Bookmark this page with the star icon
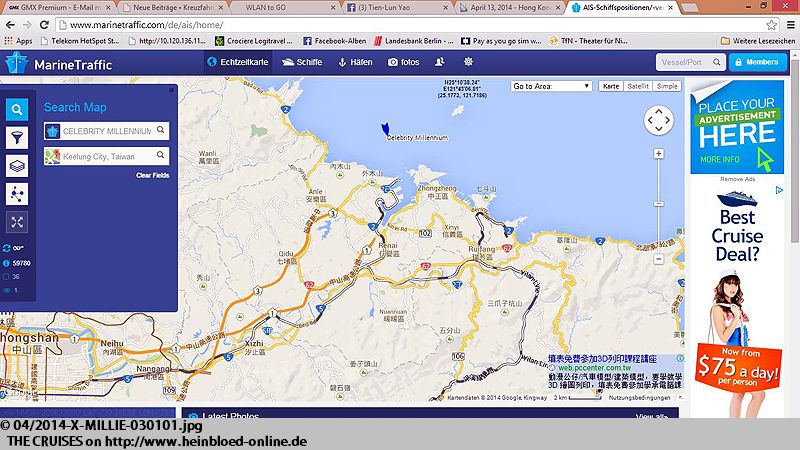 click(x=771, y=24)
